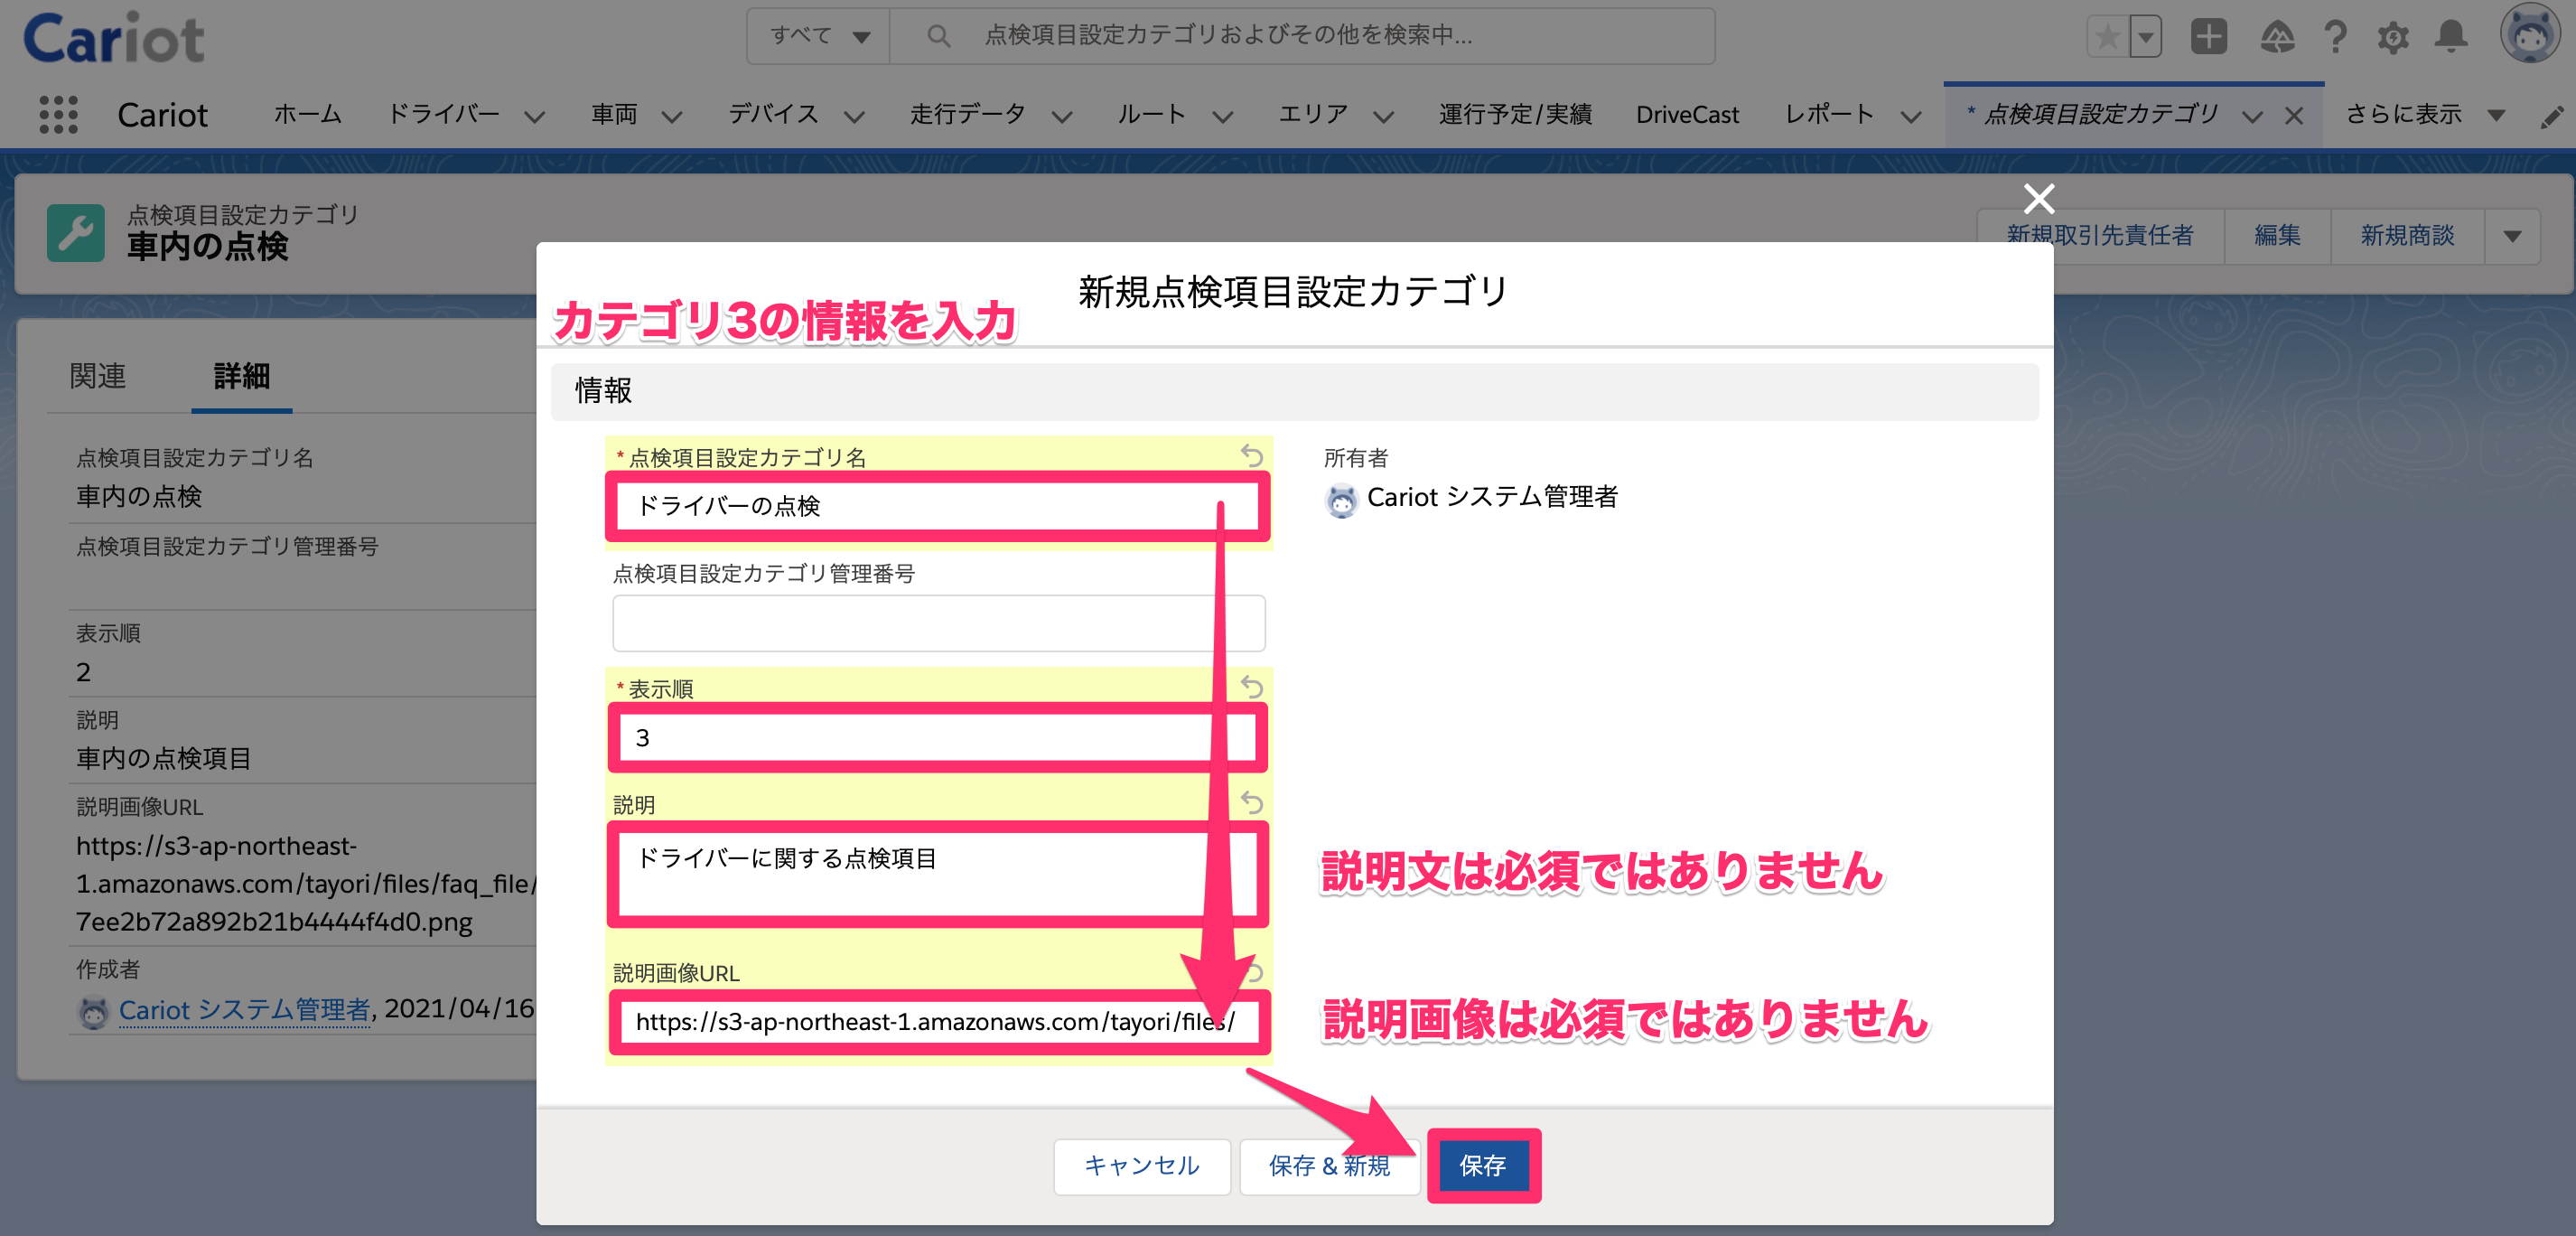The width and height of the screenshot is (2576, 1236).
Task: Click the 車内の点検項目 description value
Action: tap(164, 759)
